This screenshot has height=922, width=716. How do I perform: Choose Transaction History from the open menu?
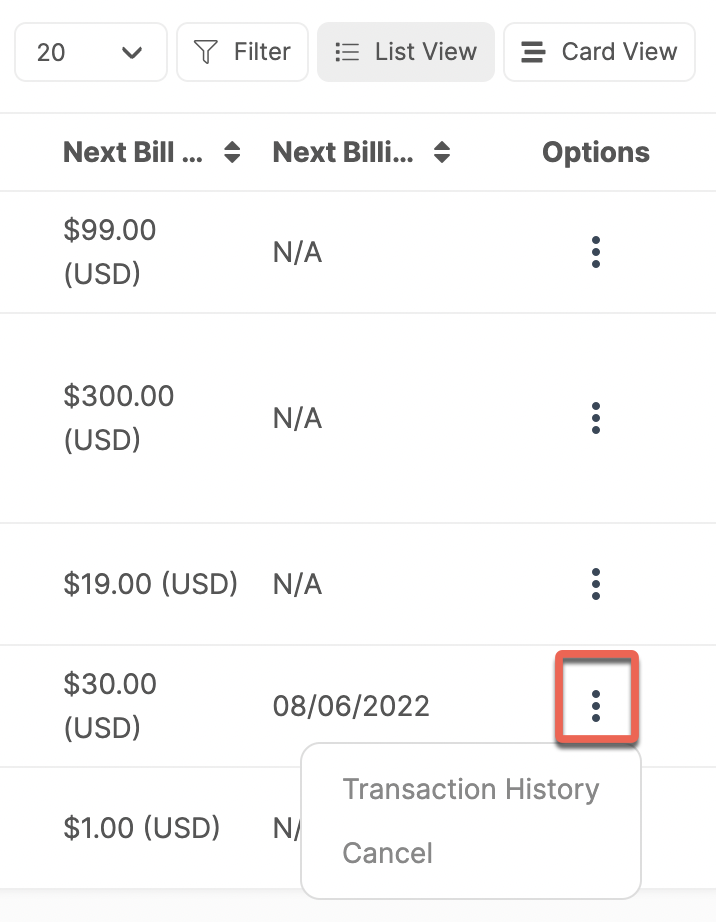470,789
